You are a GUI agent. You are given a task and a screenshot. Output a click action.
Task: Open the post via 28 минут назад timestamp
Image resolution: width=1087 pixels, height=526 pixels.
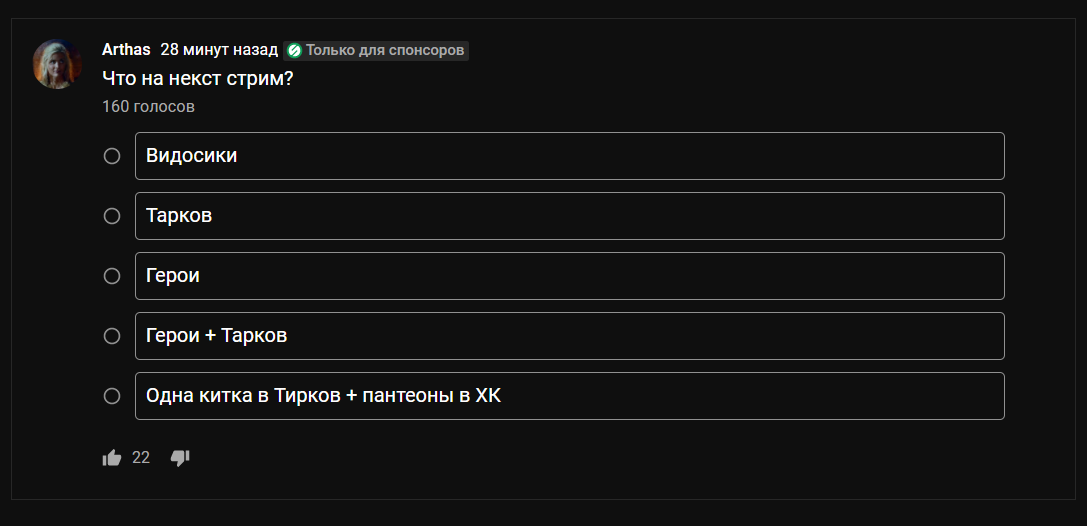[x=219, y=50]
